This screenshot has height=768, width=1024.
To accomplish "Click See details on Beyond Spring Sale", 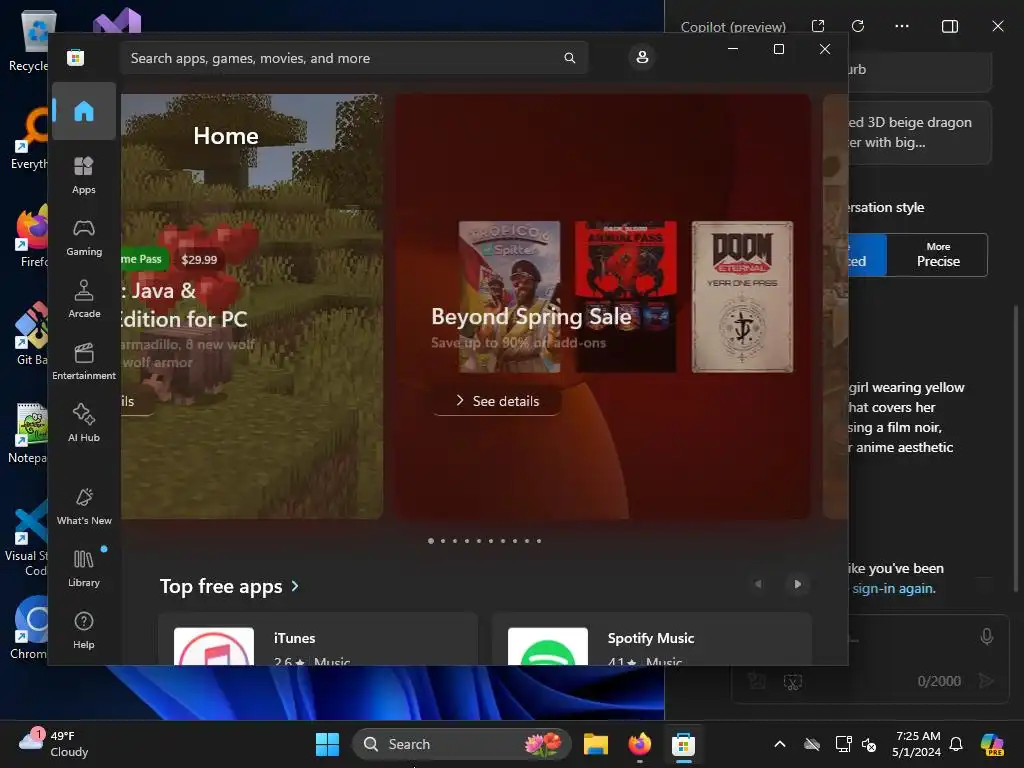I will (x=497, y=401).
